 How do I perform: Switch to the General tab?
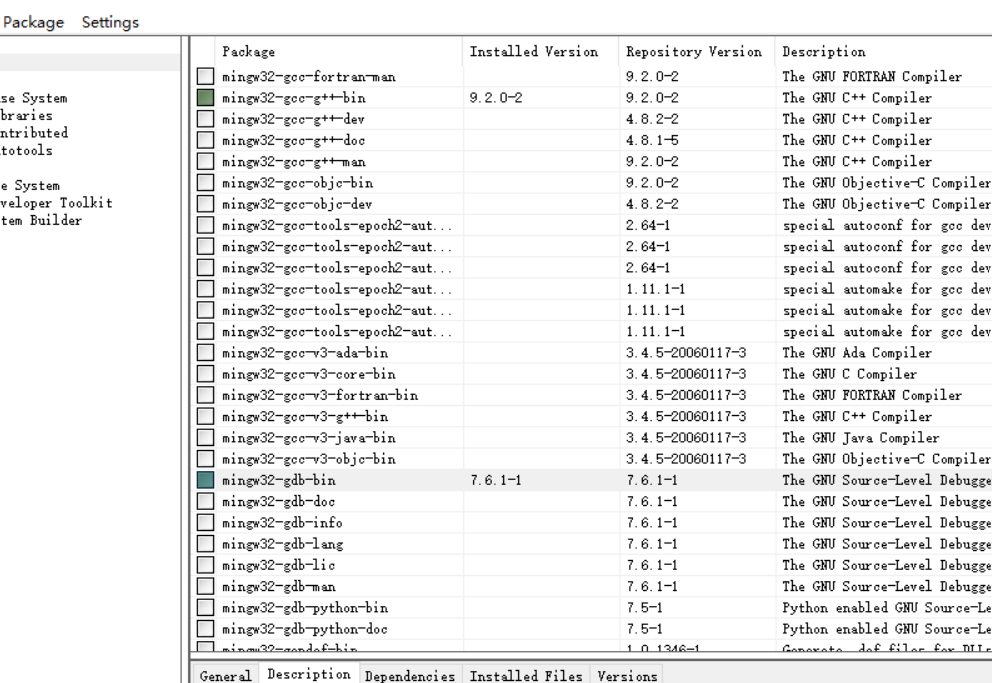tap(226, 676)
